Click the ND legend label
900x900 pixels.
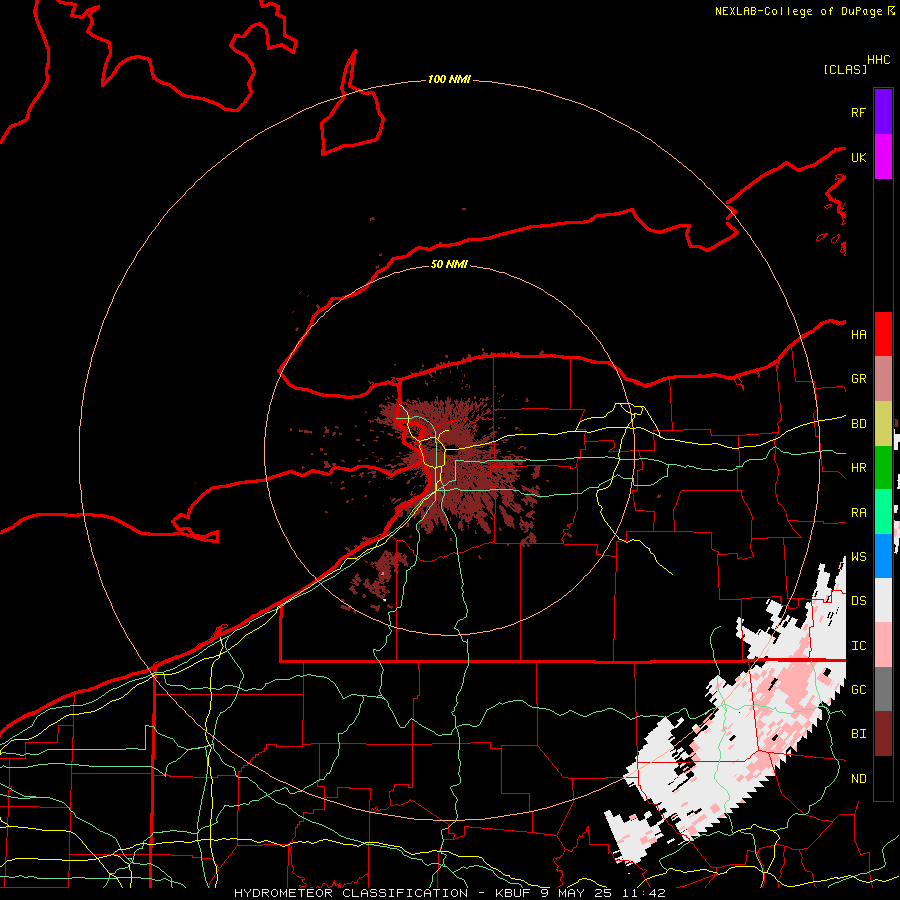coord(858,779)
